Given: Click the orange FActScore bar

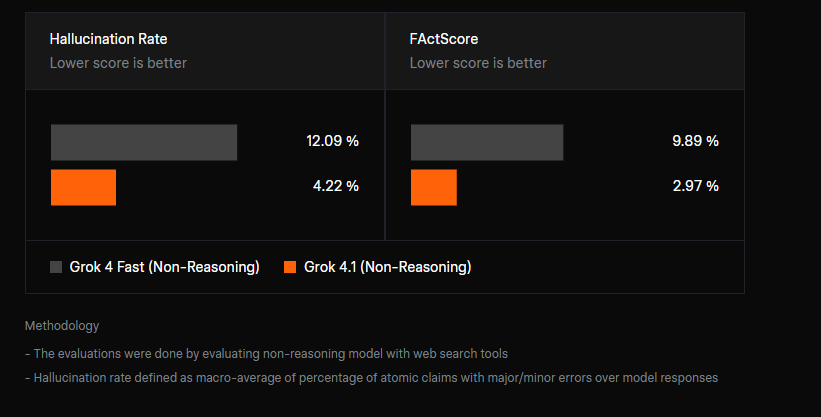Looking at the screenshot, I should [x=433, y=187].
